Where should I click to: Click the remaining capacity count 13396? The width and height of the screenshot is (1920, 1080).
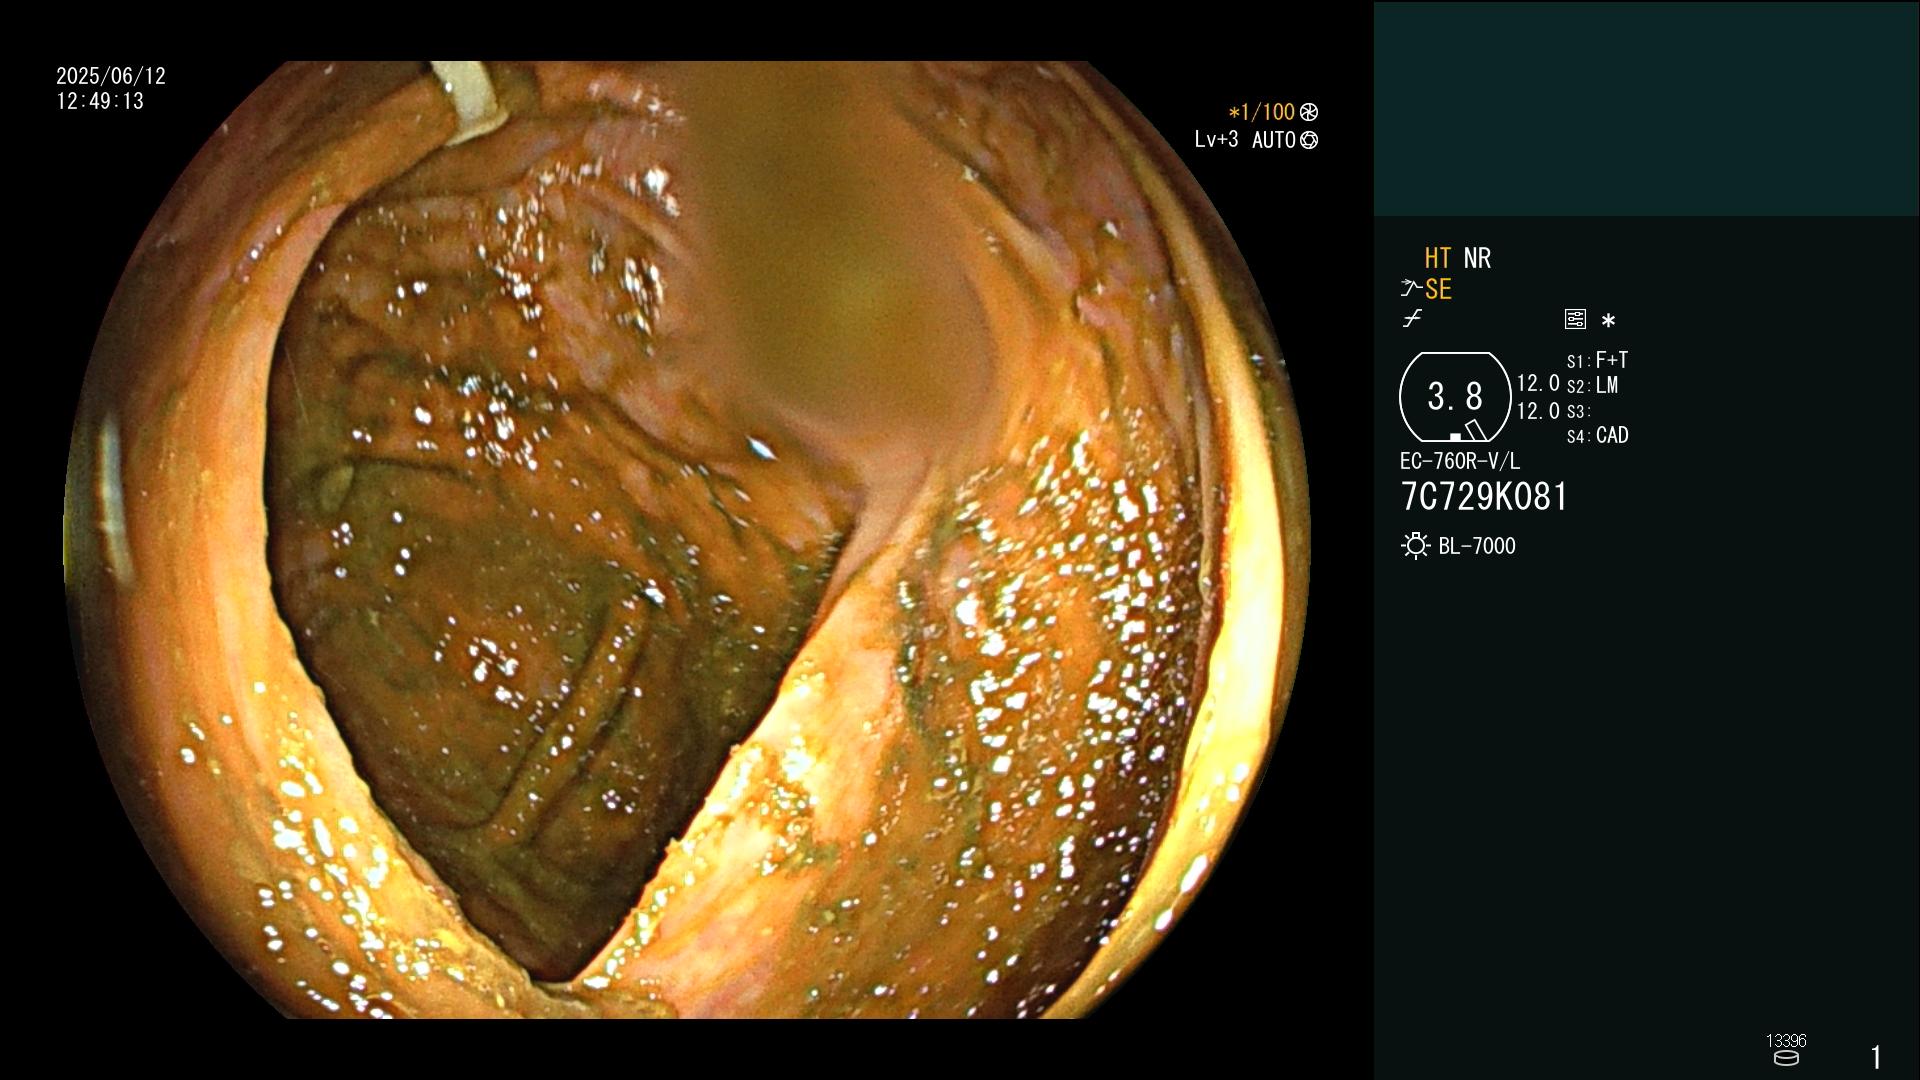(1786, 1041)
